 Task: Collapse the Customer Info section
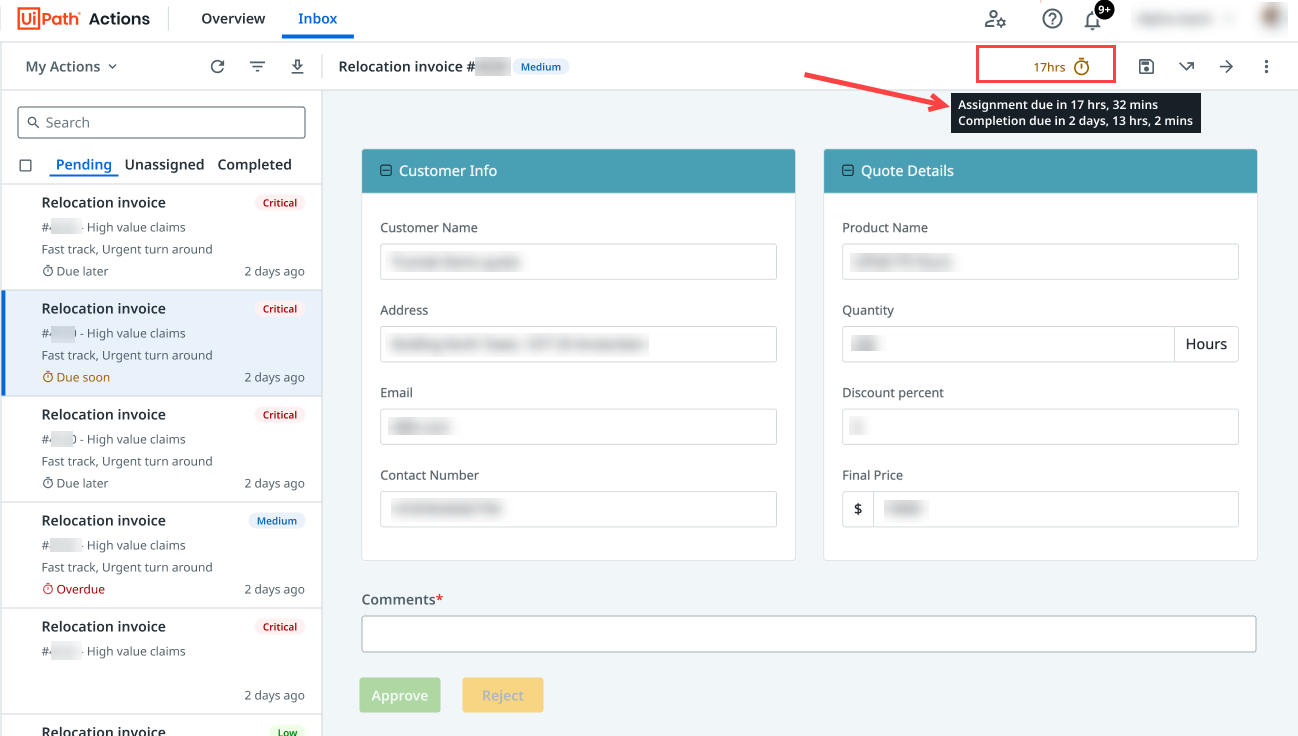(386, 171)
